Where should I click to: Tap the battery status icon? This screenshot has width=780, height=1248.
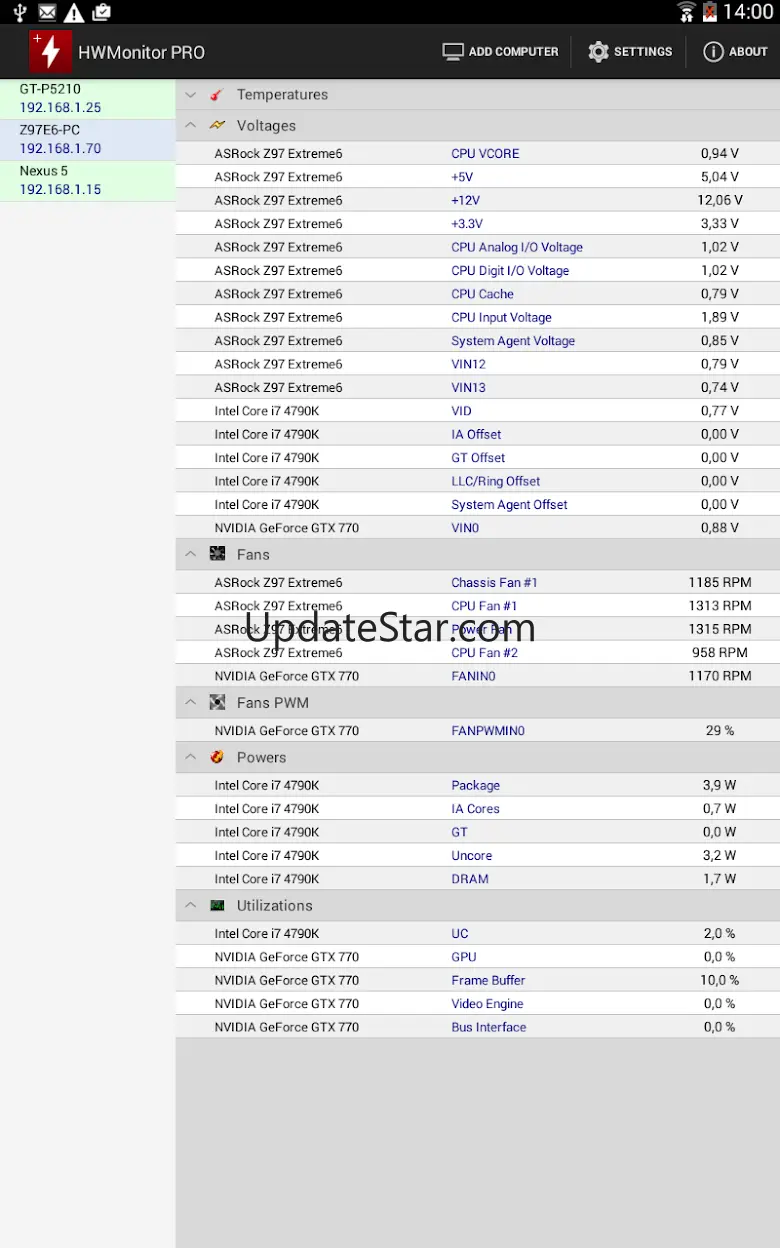pyautogui.click(x=710, y=12)
